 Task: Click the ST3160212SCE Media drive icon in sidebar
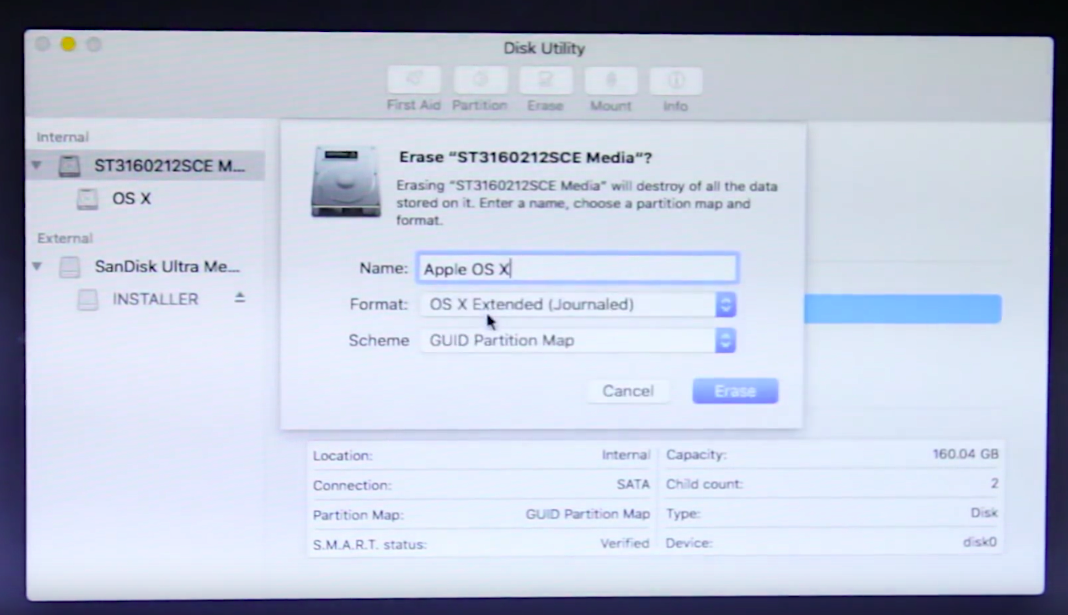pyautogui.click(x=69, y=165)
